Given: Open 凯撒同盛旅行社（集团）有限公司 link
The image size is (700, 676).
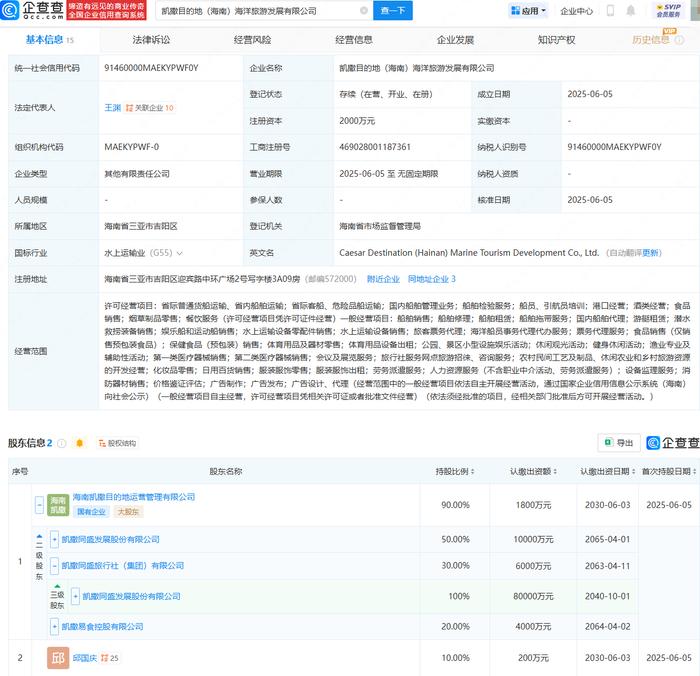Looking at the screenshot, I should tap(123, 566).
